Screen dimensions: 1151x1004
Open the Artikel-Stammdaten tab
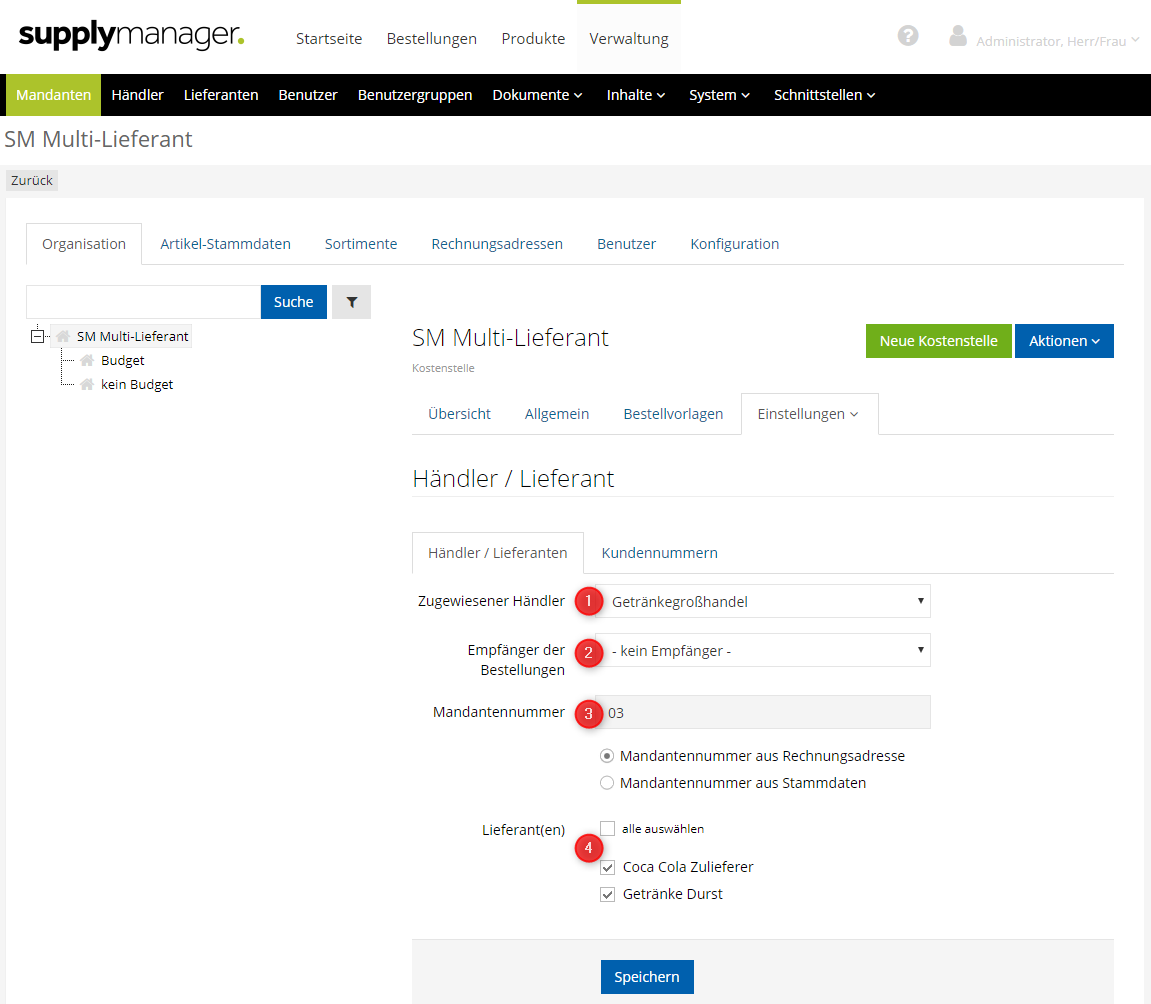(225, 244)
